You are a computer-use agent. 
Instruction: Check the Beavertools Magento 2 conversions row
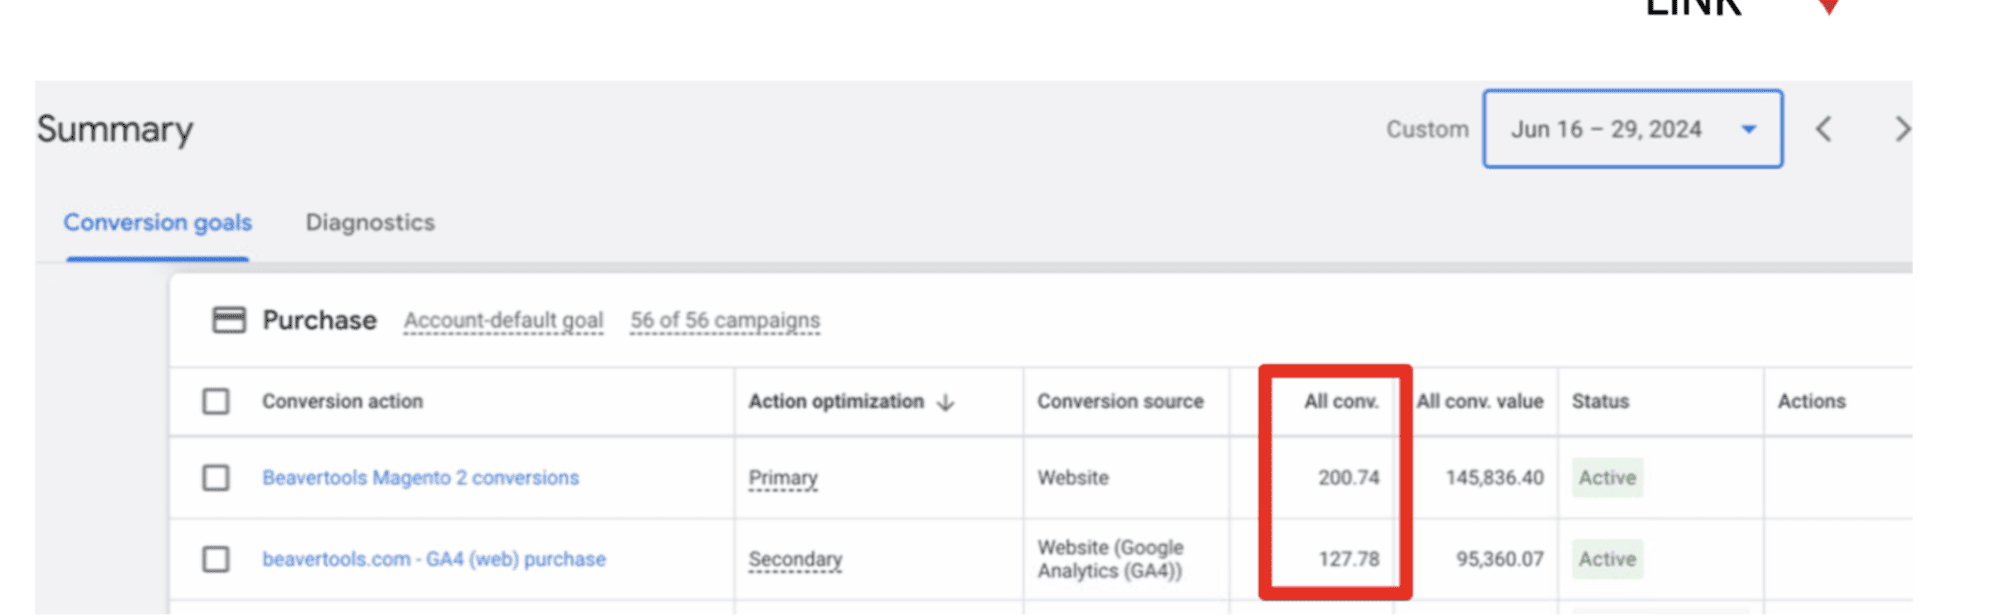pyautogui.click(x=216, y=478)
